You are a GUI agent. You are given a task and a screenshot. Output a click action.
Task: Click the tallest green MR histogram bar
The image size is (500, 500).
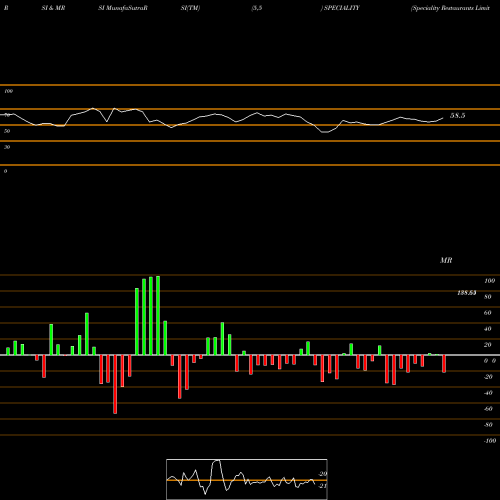[158, 315]
